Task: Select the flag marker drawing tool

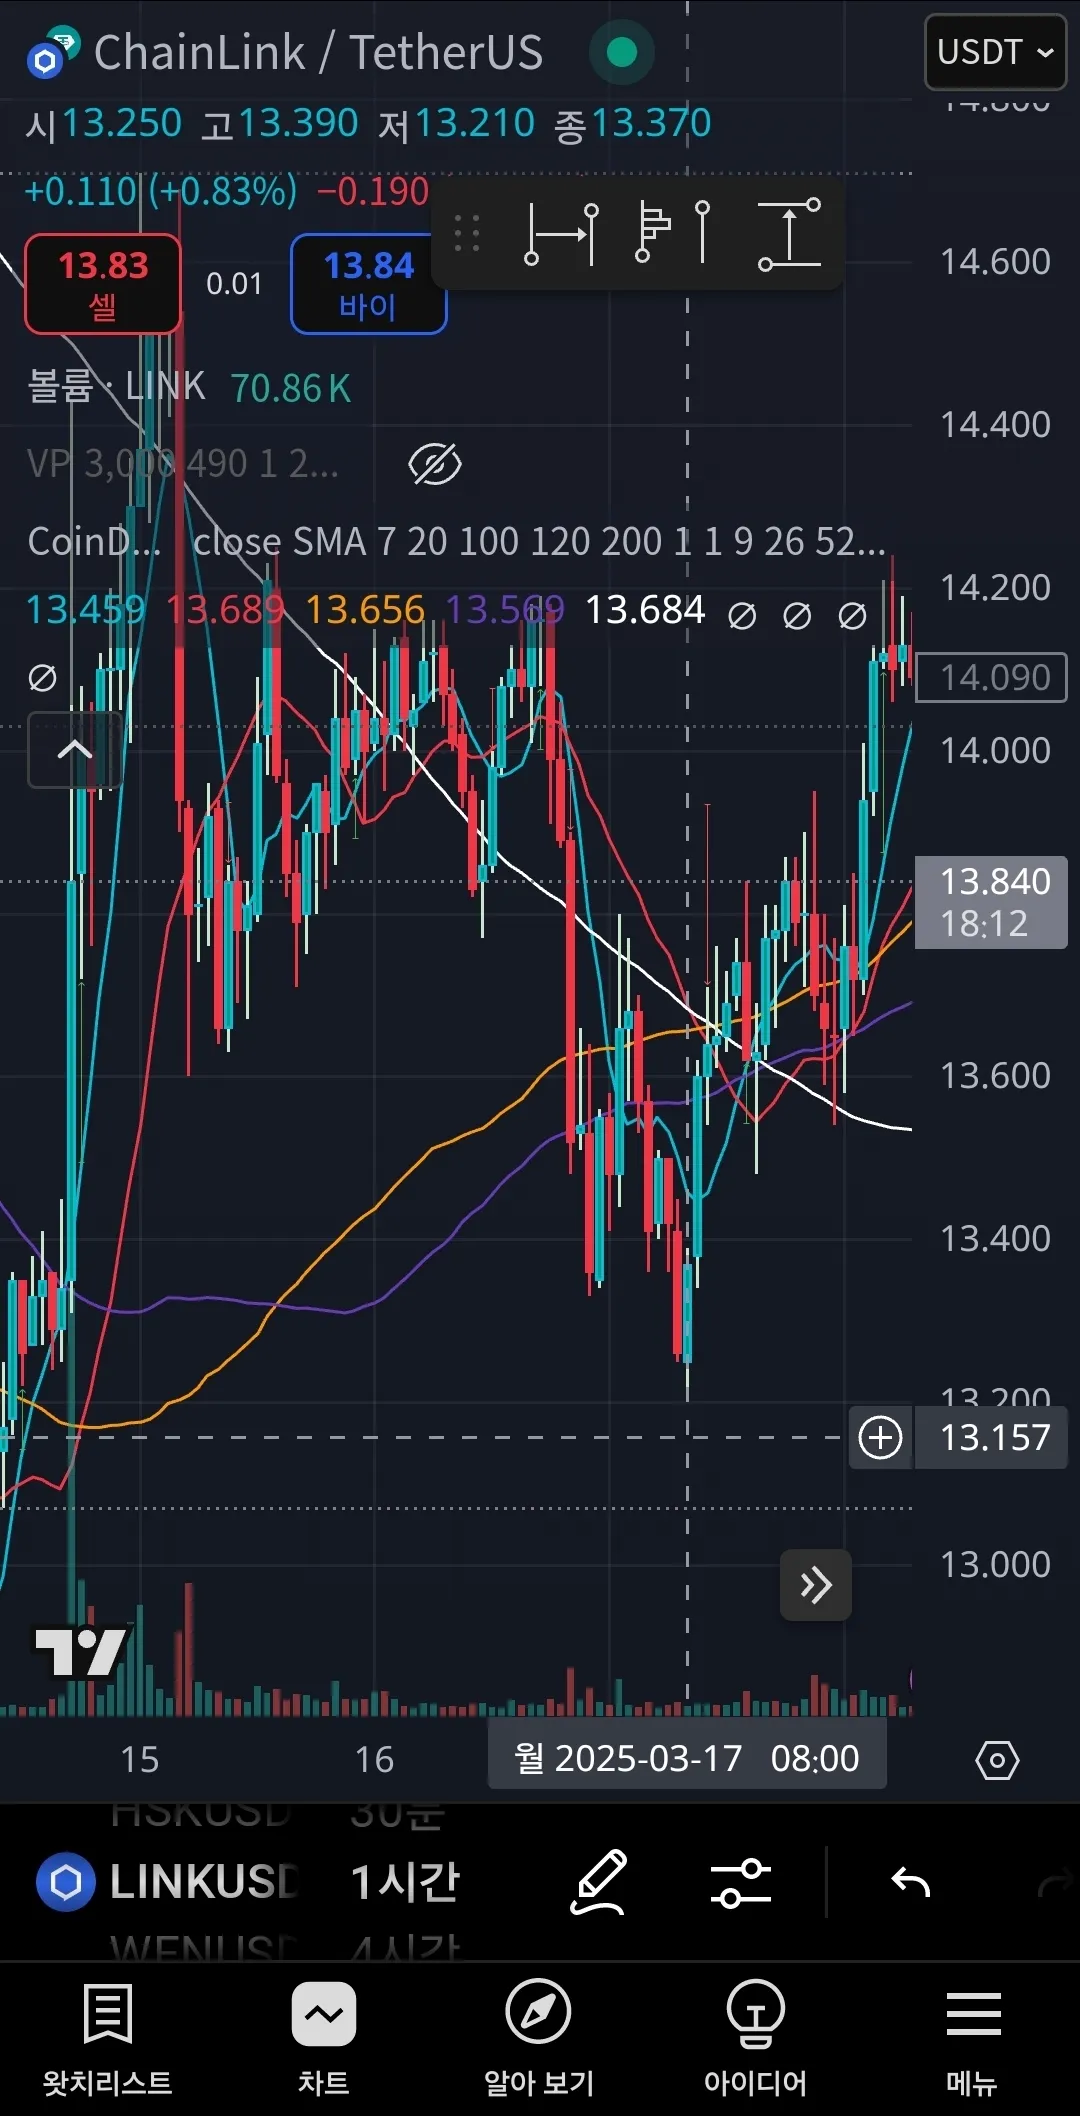Action: (x=672, y=234)
